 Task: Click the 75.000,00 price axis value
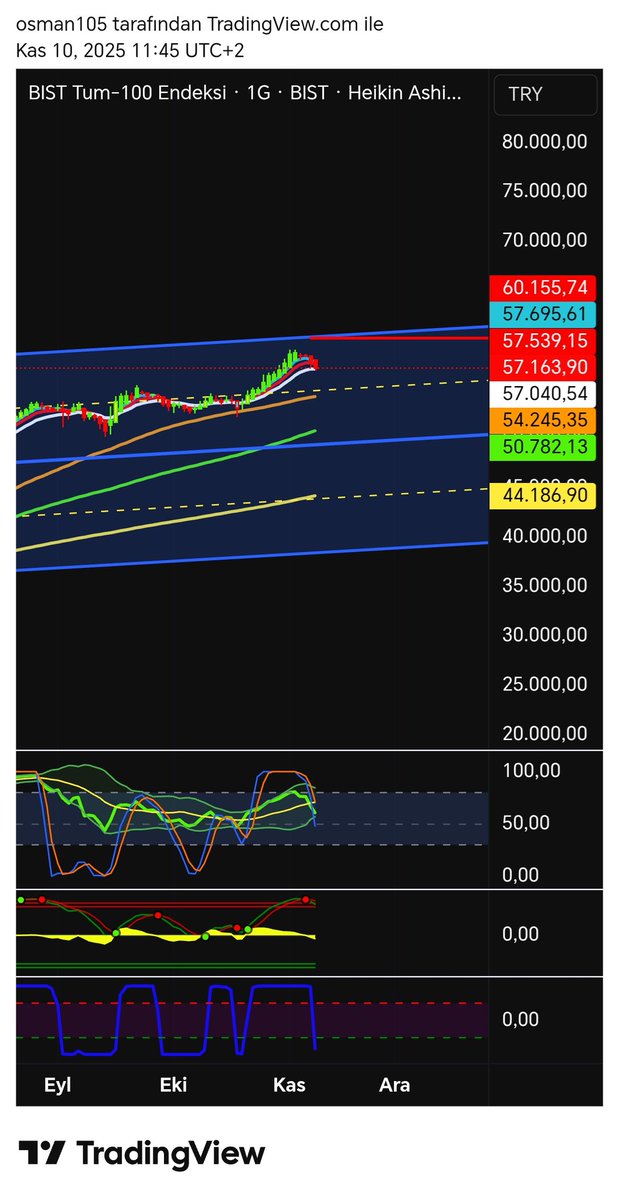544,190
